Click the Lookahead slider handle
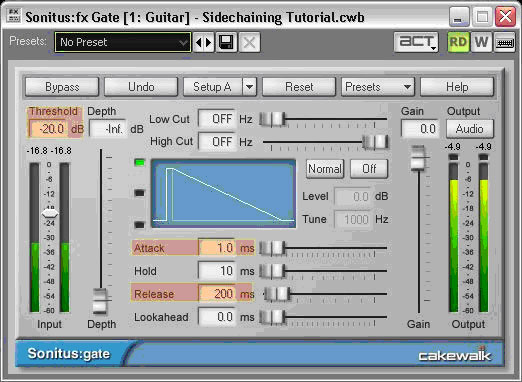 click(x=272, y=317)
